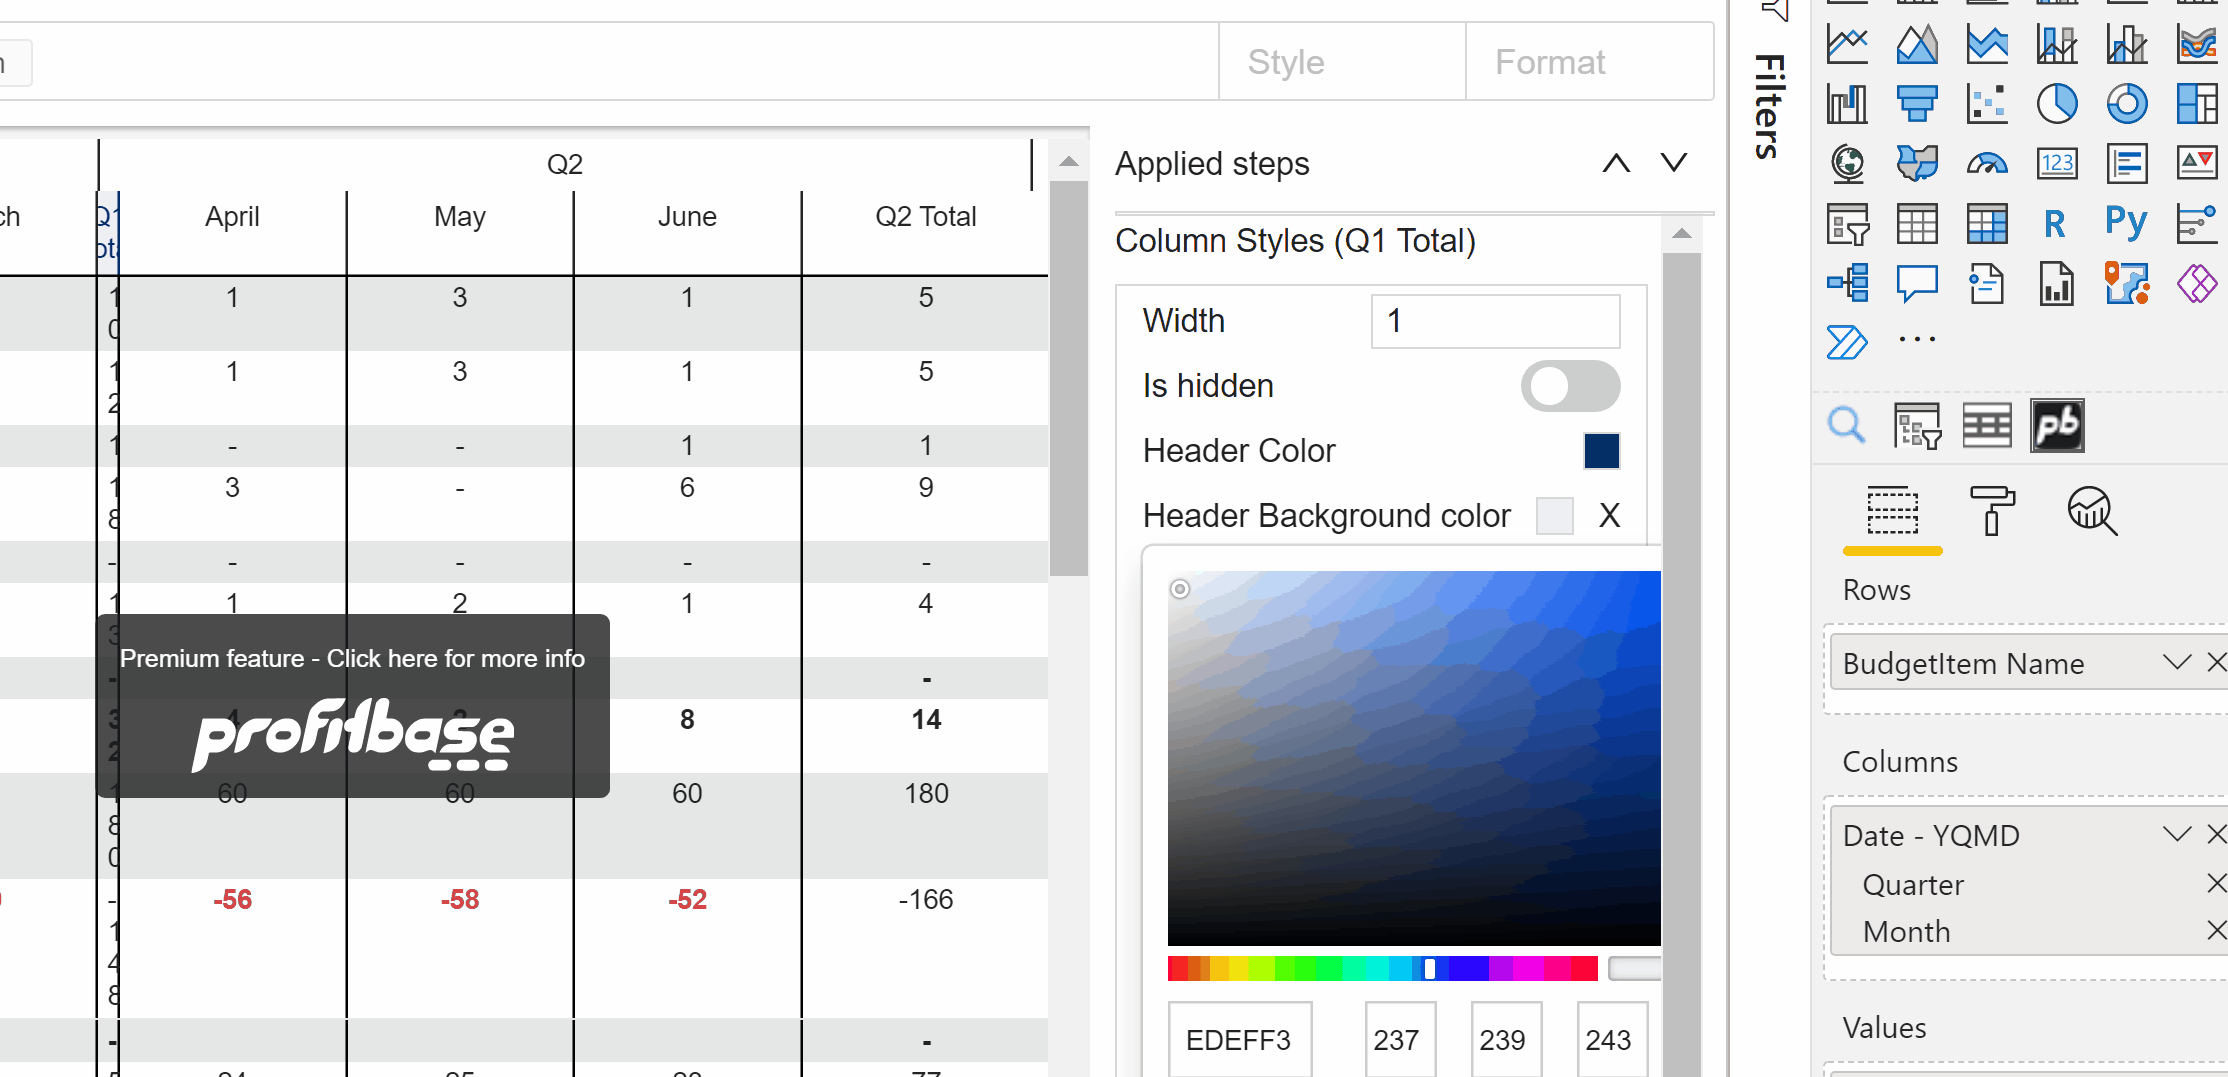Screen dimensions: 2228x1077
Task: Add a card (123) visual
Action: pyautogui.click(x=2057, y=163)
